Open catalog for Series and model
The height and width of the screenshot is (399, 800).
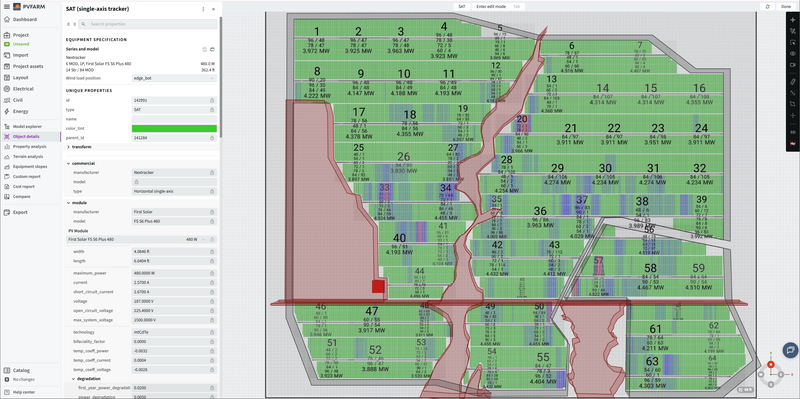tap(212, 49)
